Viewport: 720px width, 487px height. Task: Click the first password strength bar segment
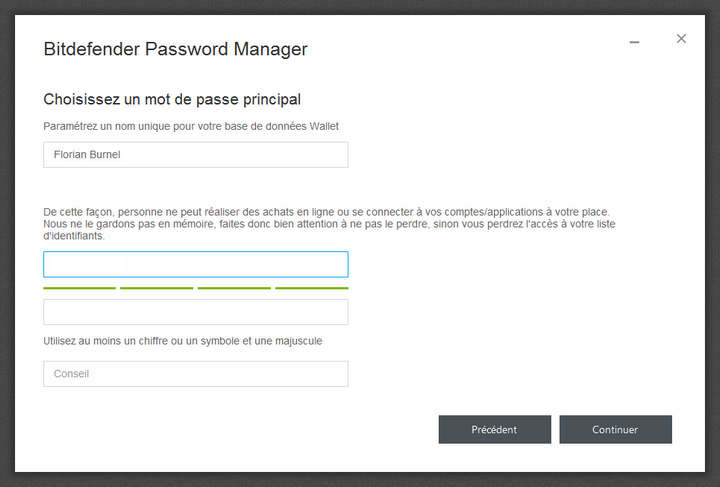79,288
